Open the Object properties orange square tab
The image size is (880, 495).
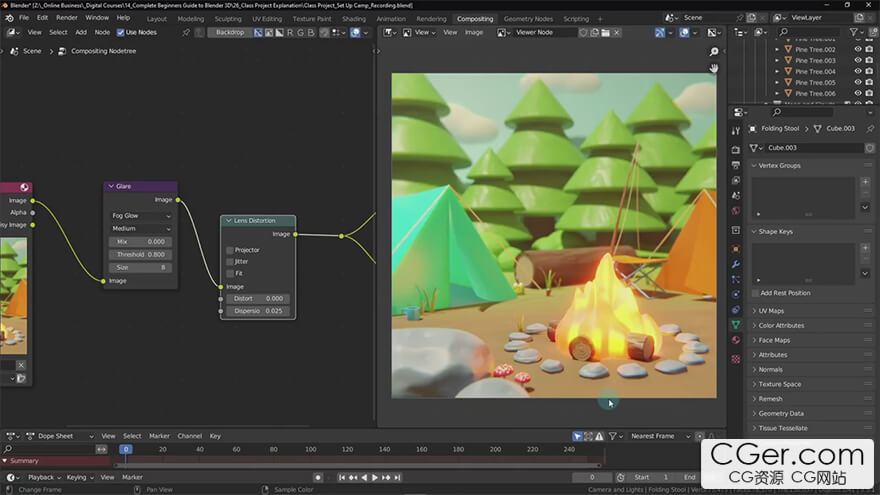[x=736, y=249]
